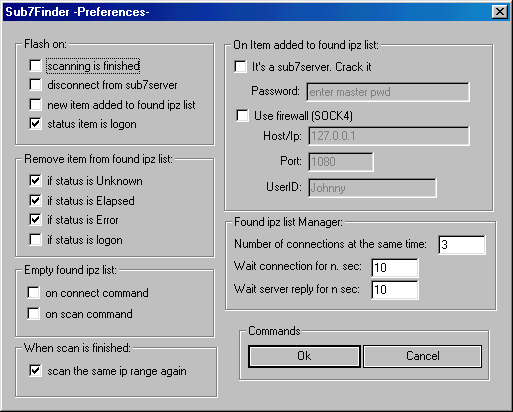This screenshot has height=412, width=513.
Task: Focus the 'Wait server reply for n sec' field
Action: tap(395, 290)
